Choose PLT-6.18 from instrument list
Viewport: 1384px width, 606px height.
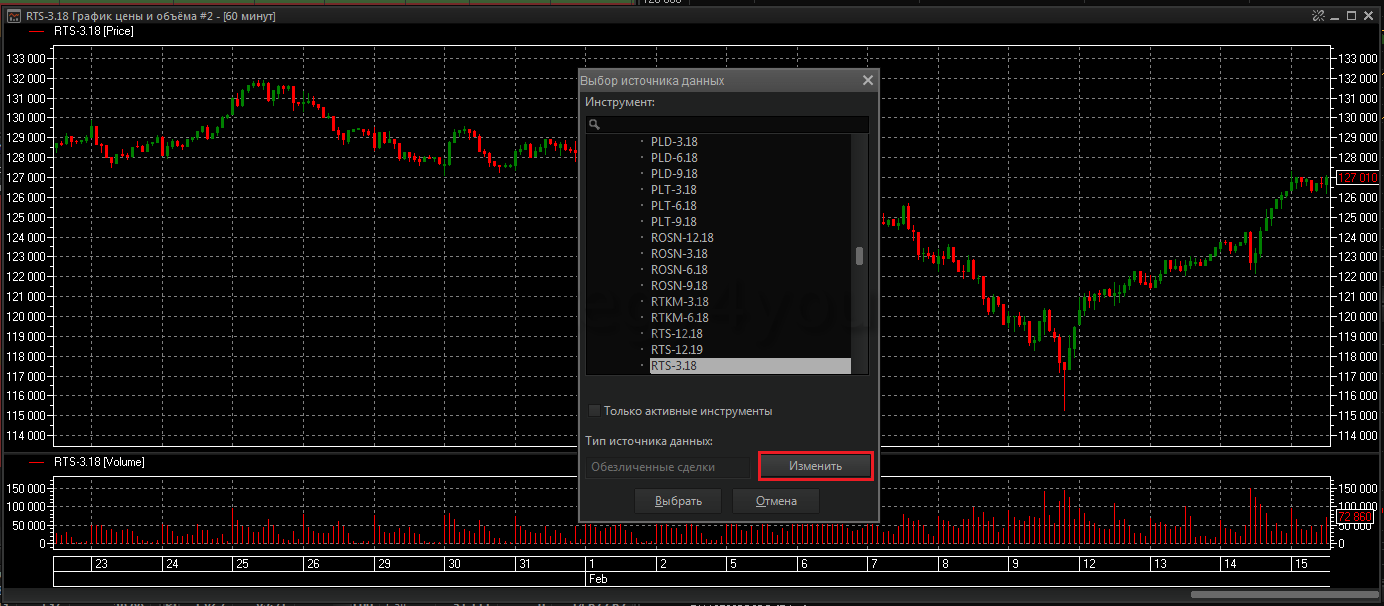point(674,206)
